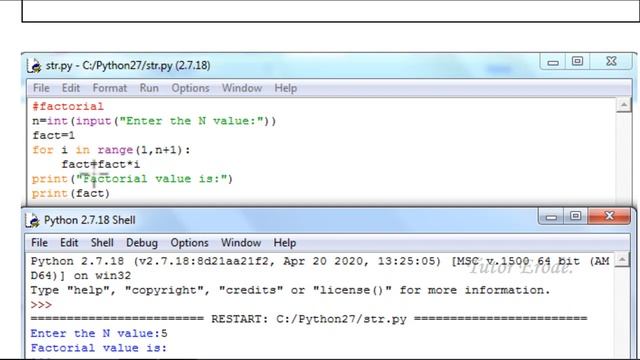
Task: Click the Python icon in str.py title bar
Action: pos(34,66)
